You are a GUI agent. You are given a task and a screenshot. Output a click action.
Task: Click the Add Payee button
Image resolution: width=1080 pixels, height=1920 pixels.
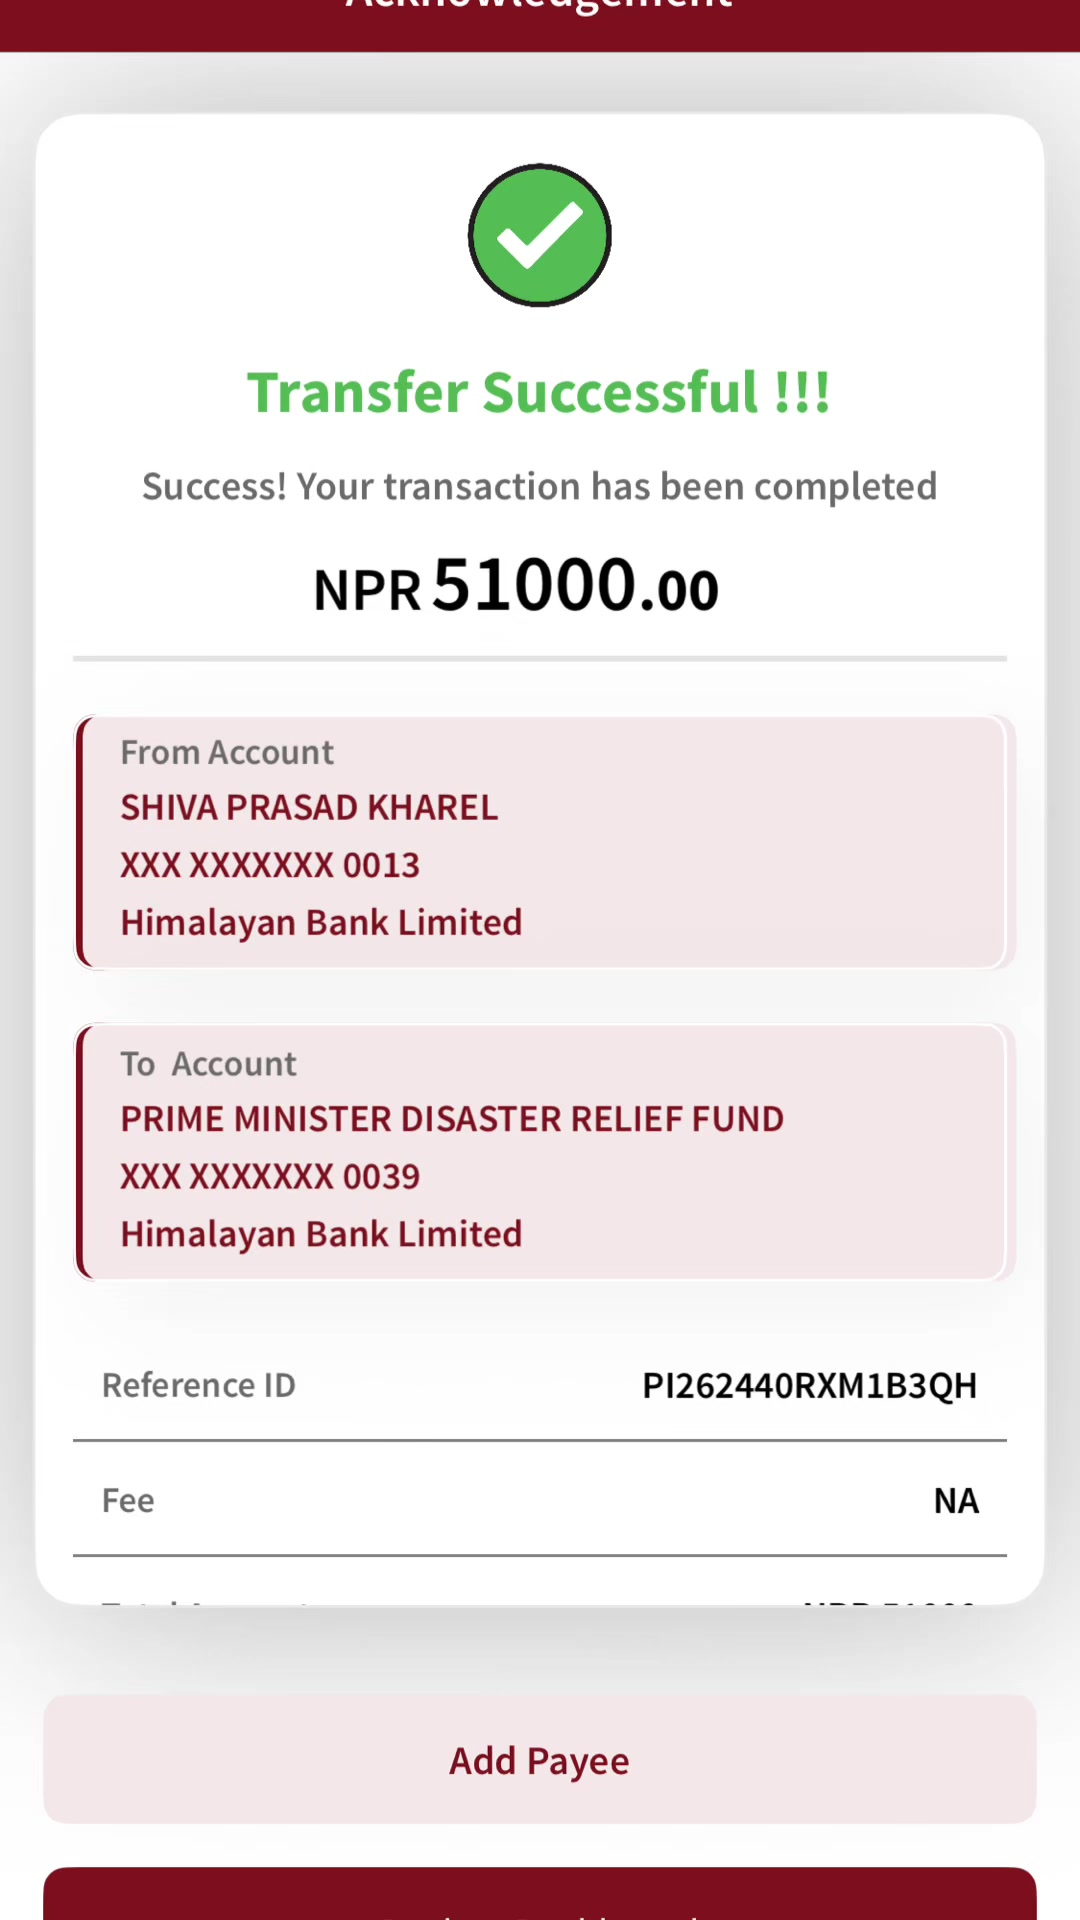point(540,1759)
